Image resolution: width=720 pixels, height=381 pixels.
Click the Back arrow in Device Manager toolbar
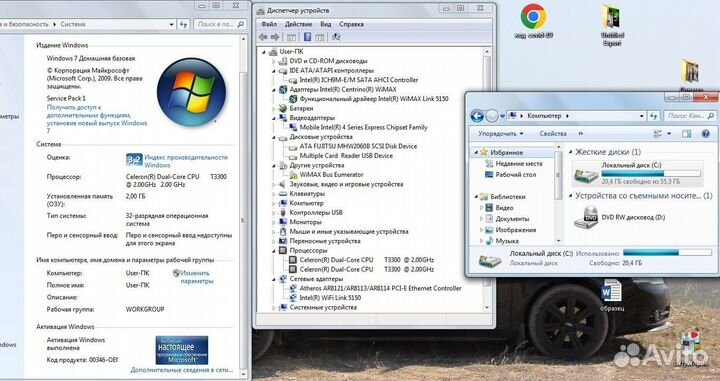[x=263, y=37]
